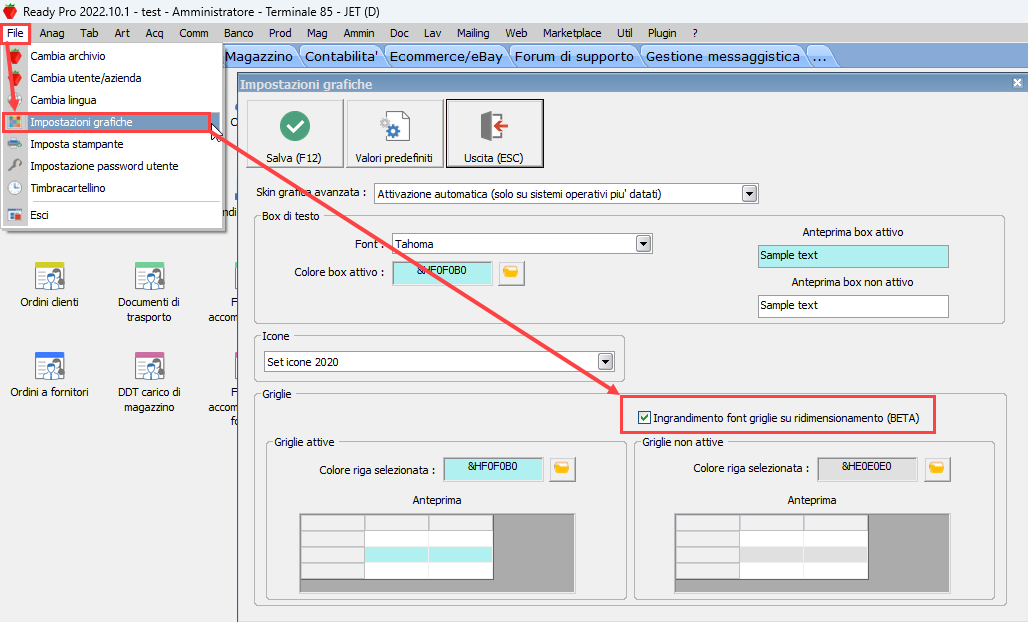
Task: Click Griglie attive selected row color swatch
Action: pos(493,469)
